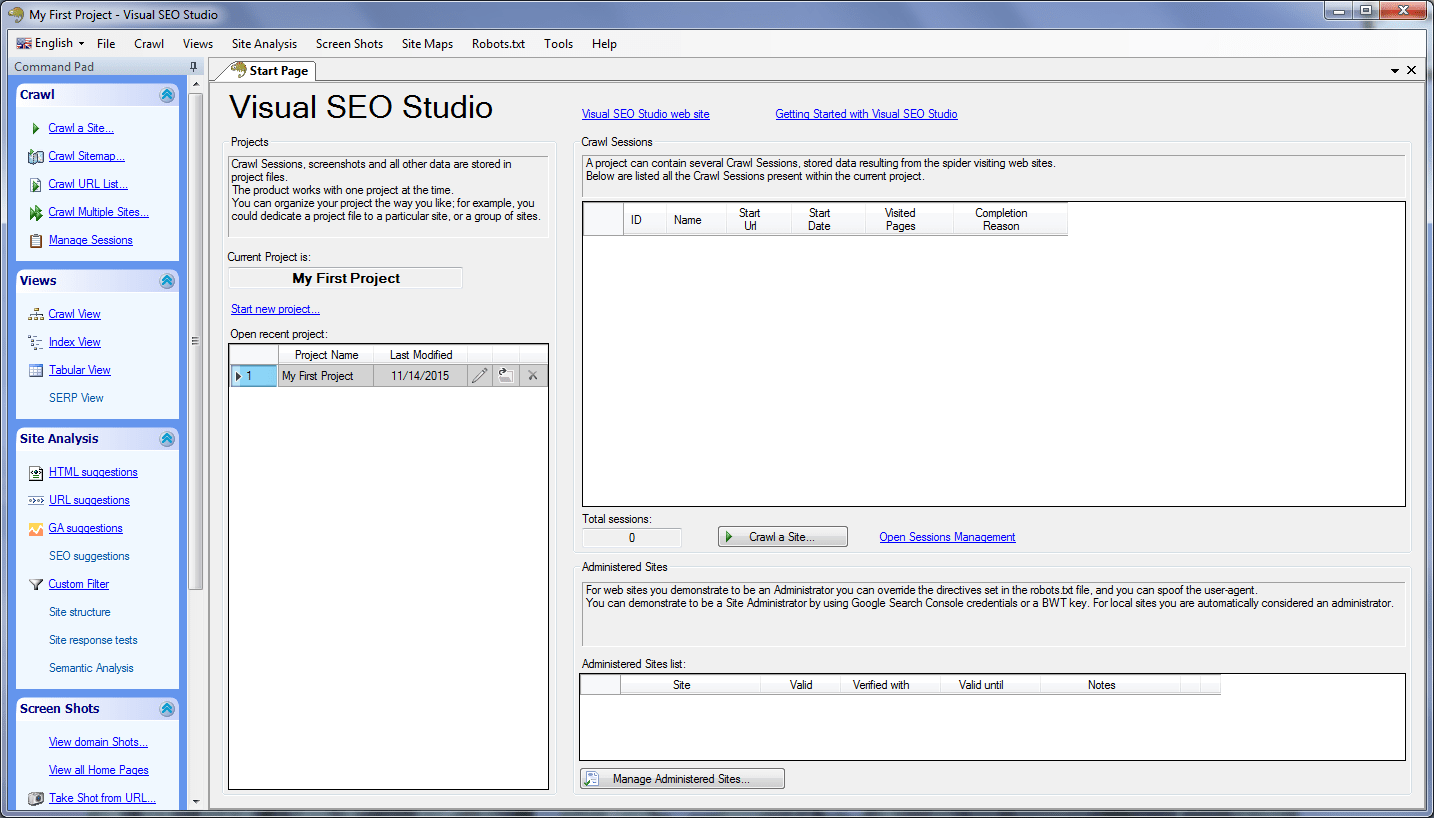Screen dimensions: 1434x818
Task: Click the Crawl a Site... button under sessions
Action: (783, 537)
